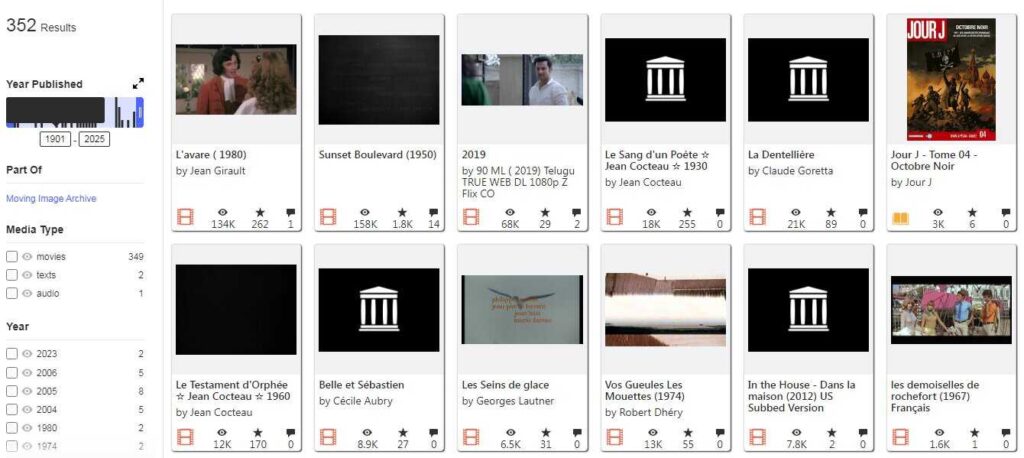
Task: Check the 2023 year filter
Action: [x=12, y=354]
